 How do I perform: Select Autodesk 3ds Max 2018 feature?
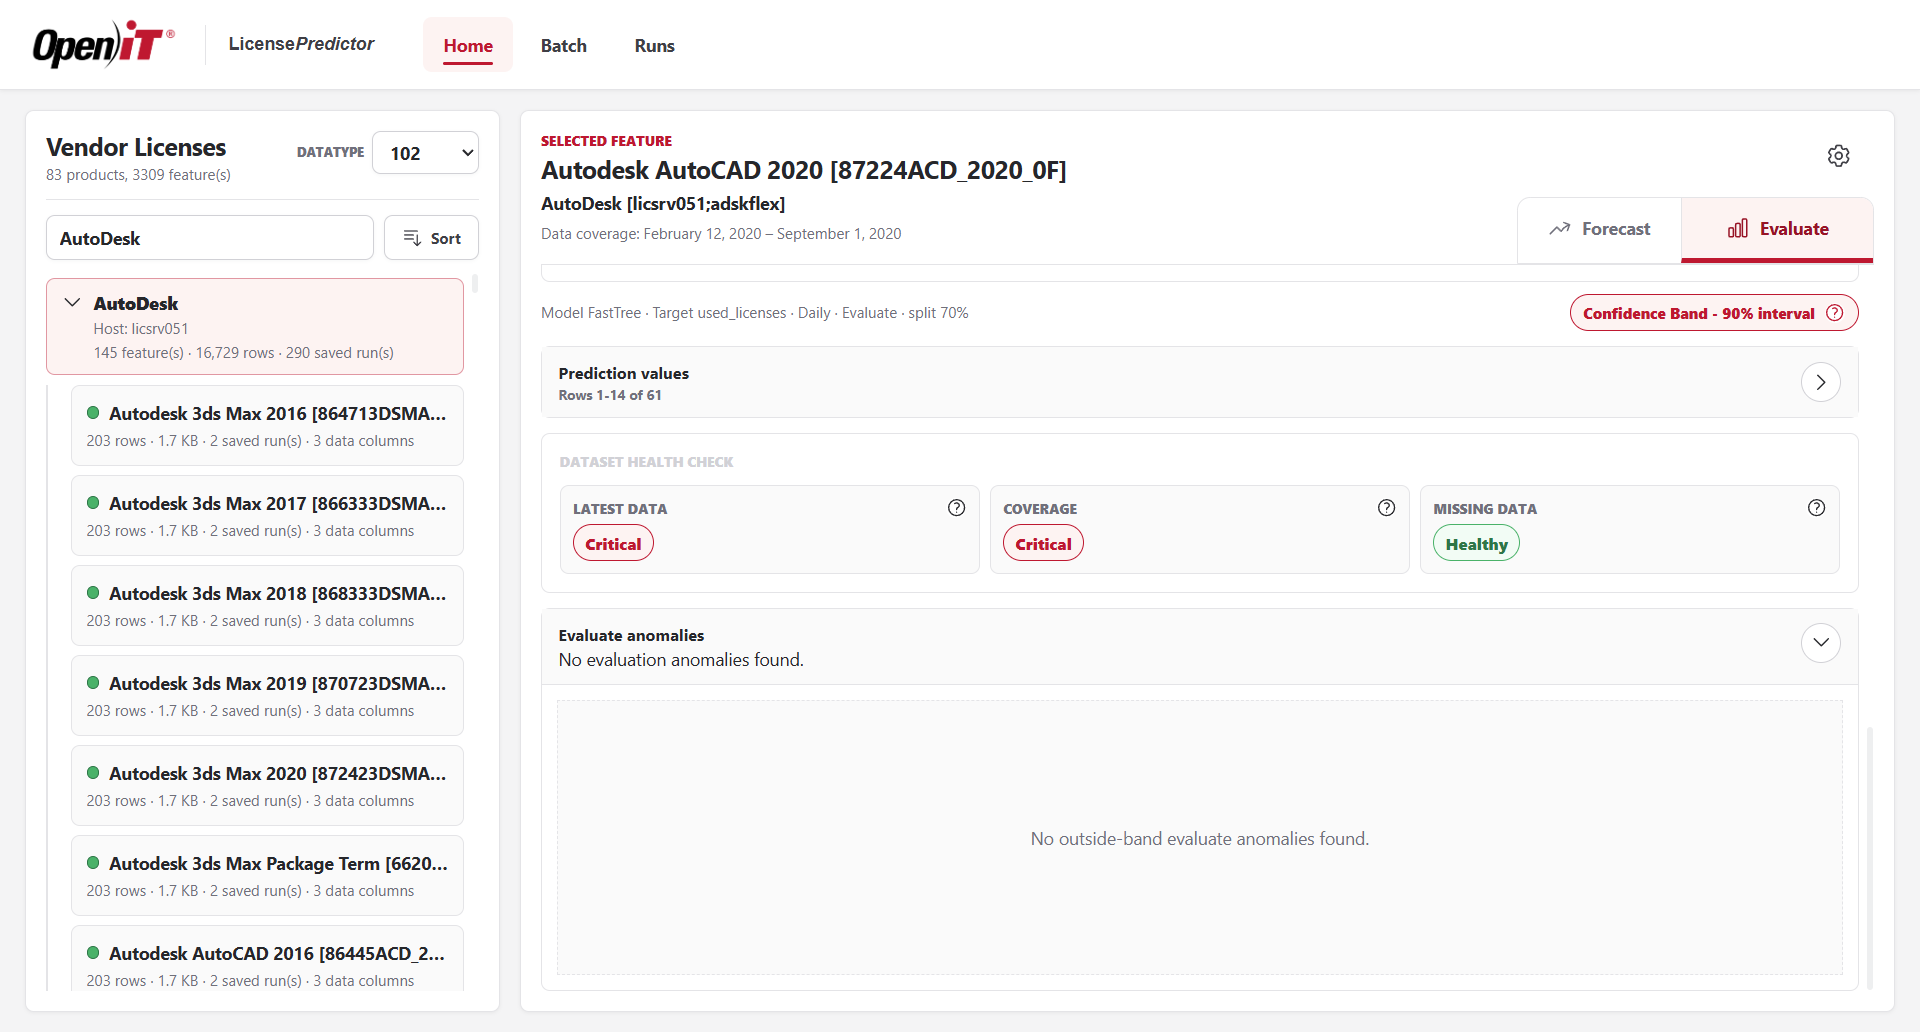coord(267,606)
